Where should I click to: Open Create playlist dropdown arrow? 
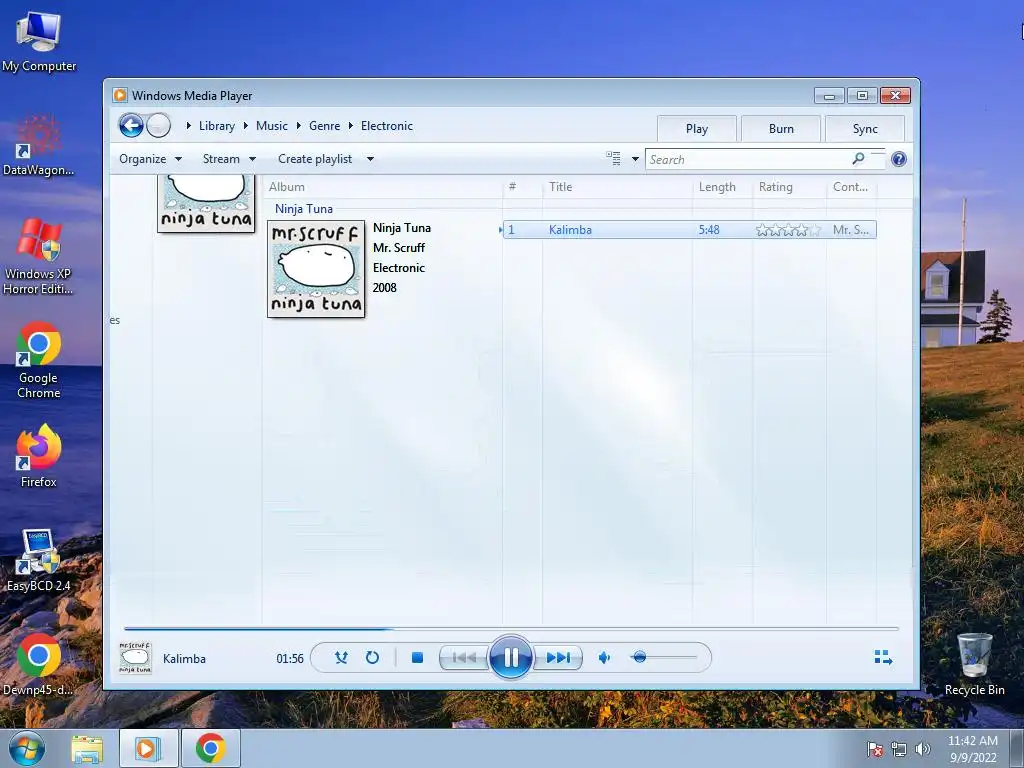[x=370, y=159]
